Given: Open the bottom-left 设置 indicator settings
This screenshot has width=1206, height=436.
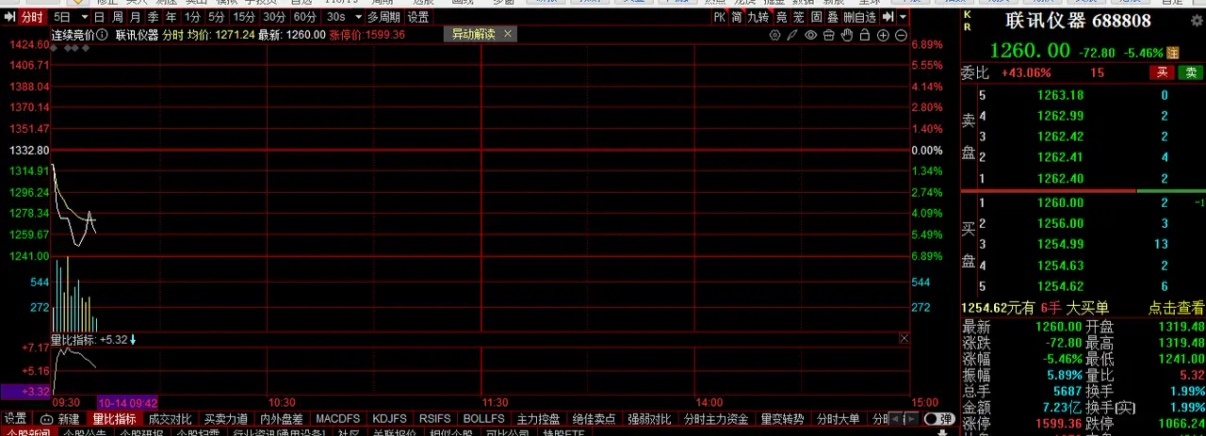Looking at the screenshot, I should click(15, 418).
